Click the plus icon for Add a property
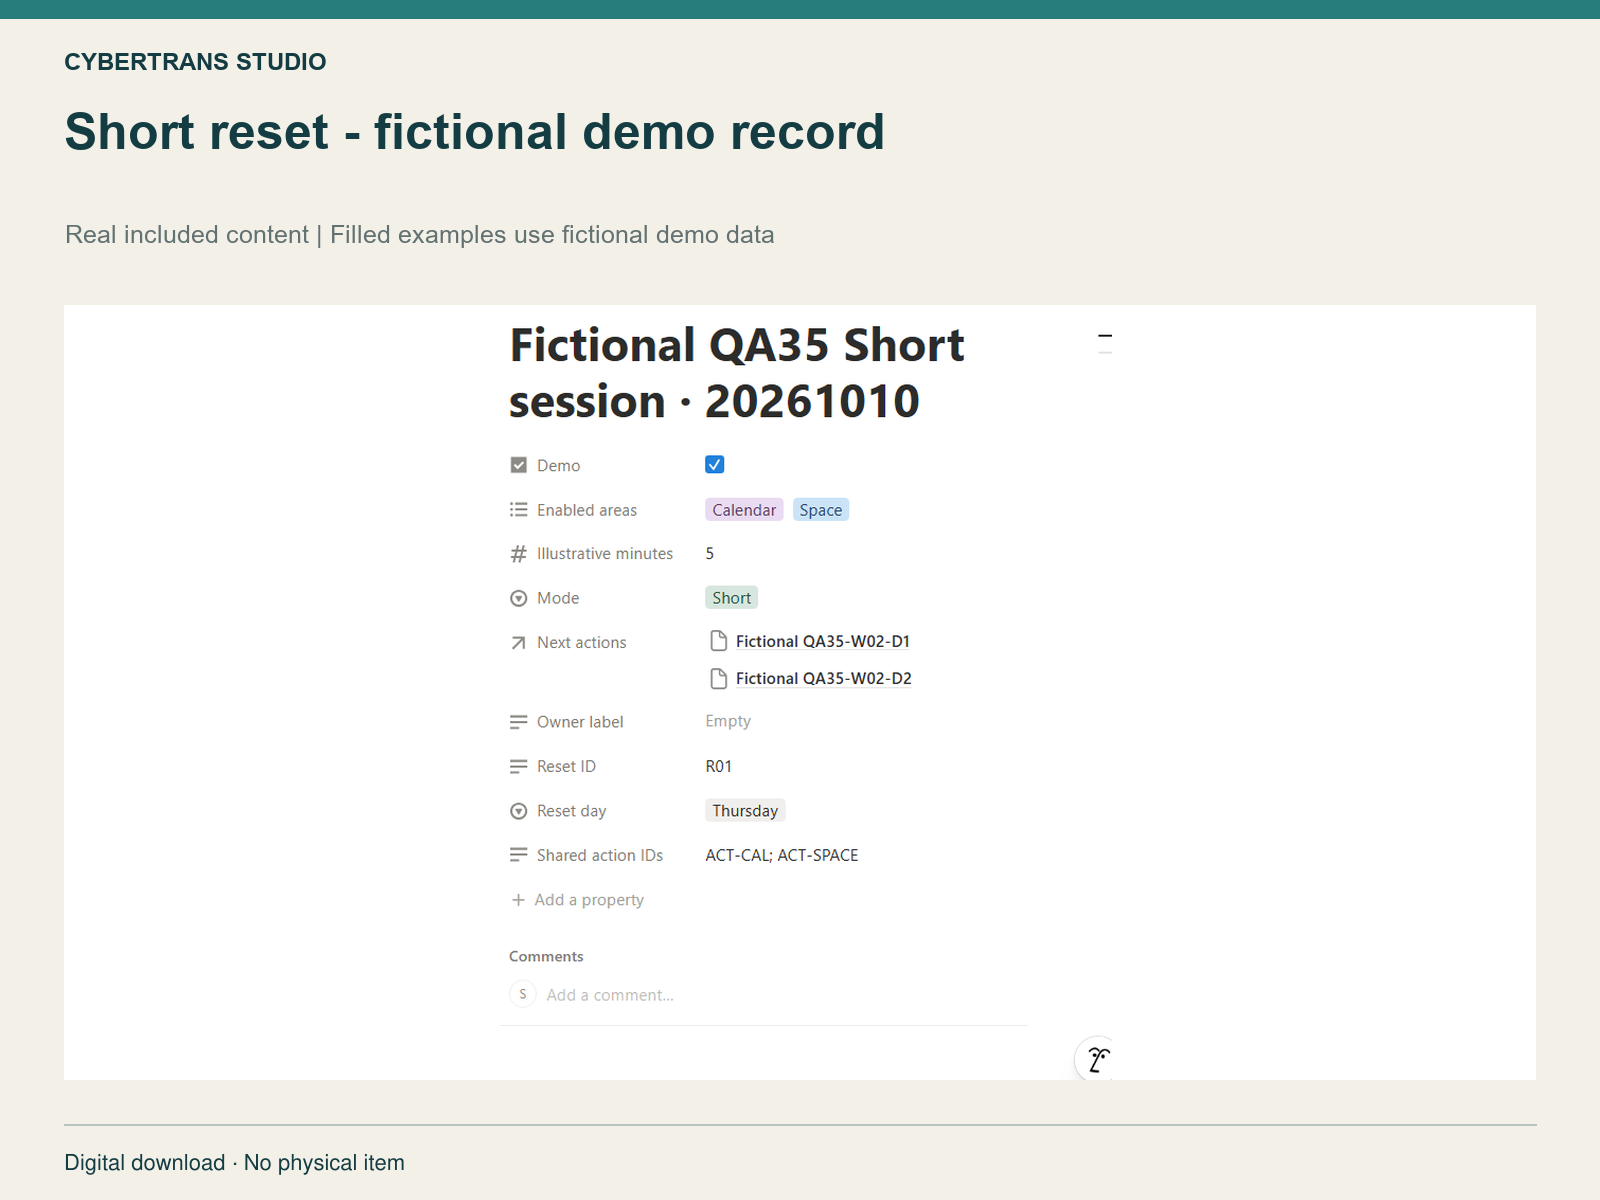Screen dimensions: 1600x1200 [x=518, y=900]
